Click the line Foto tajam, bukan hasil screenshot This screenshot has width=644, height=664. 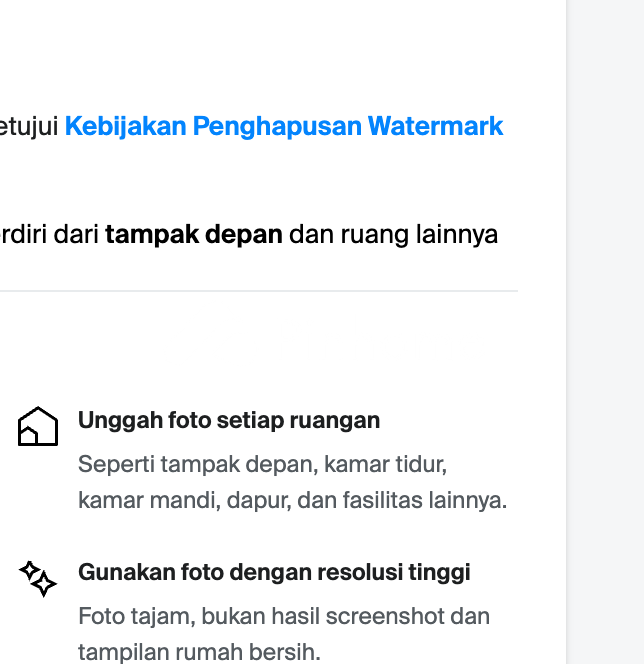pyautogui.click(x=284, y=615)
